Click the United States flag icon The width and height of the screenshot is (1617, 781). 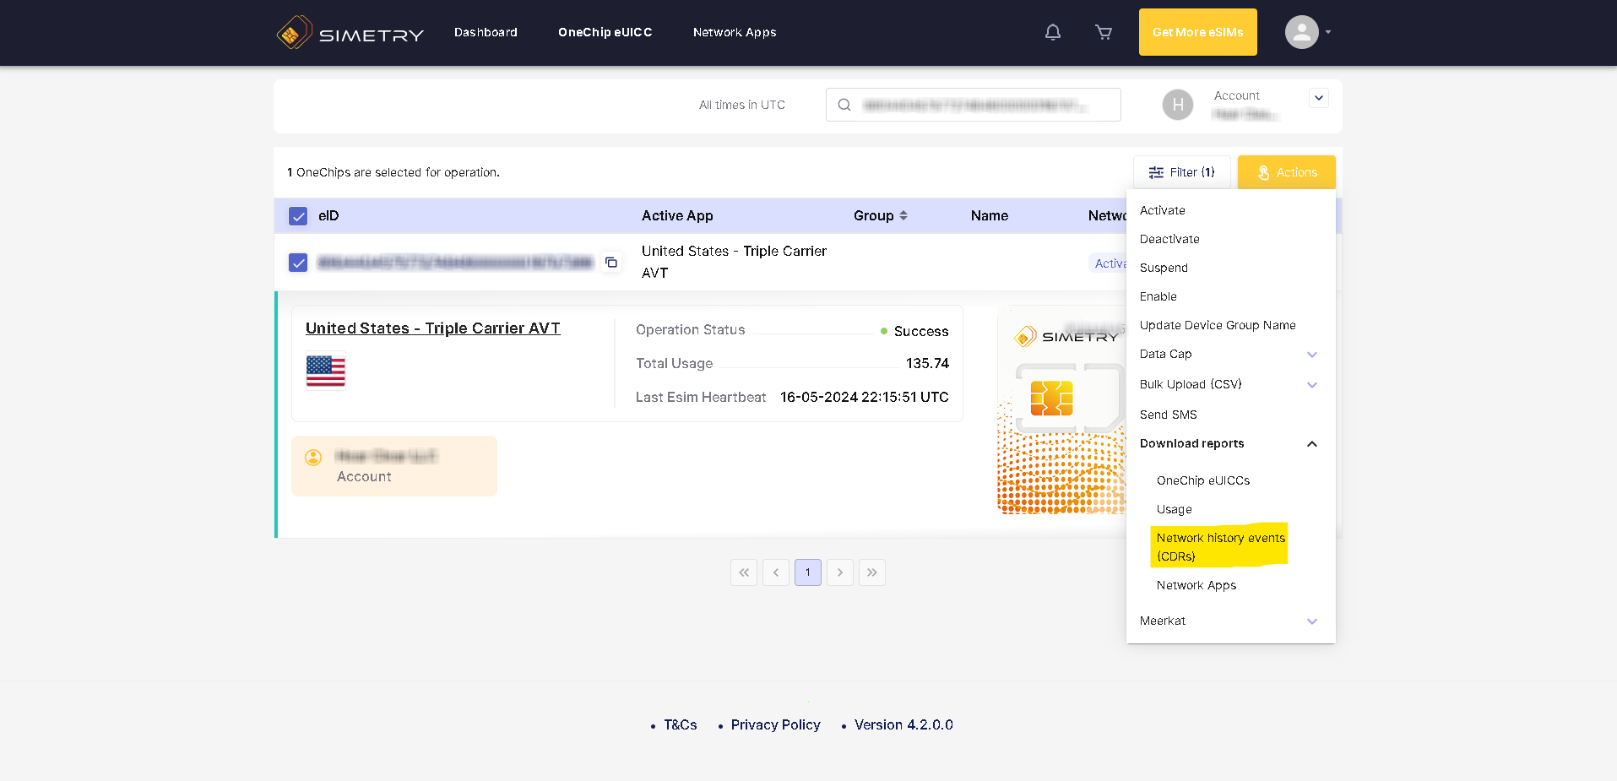(325, 371)
